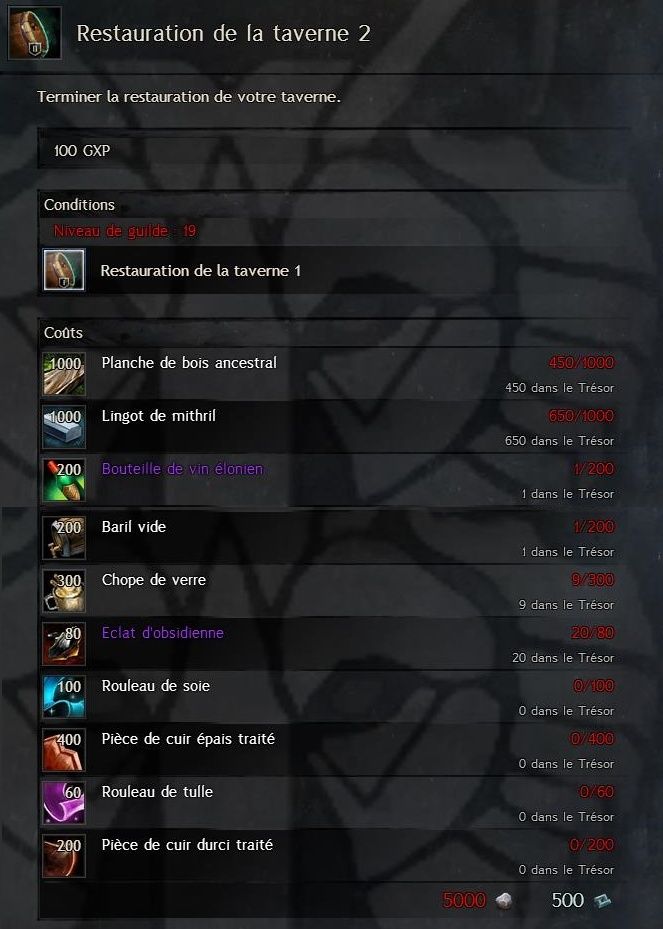This screenshot has height=929, width=663.
Task: Click the red Niveau de guilde 19 condition
Action: [125, 230]
